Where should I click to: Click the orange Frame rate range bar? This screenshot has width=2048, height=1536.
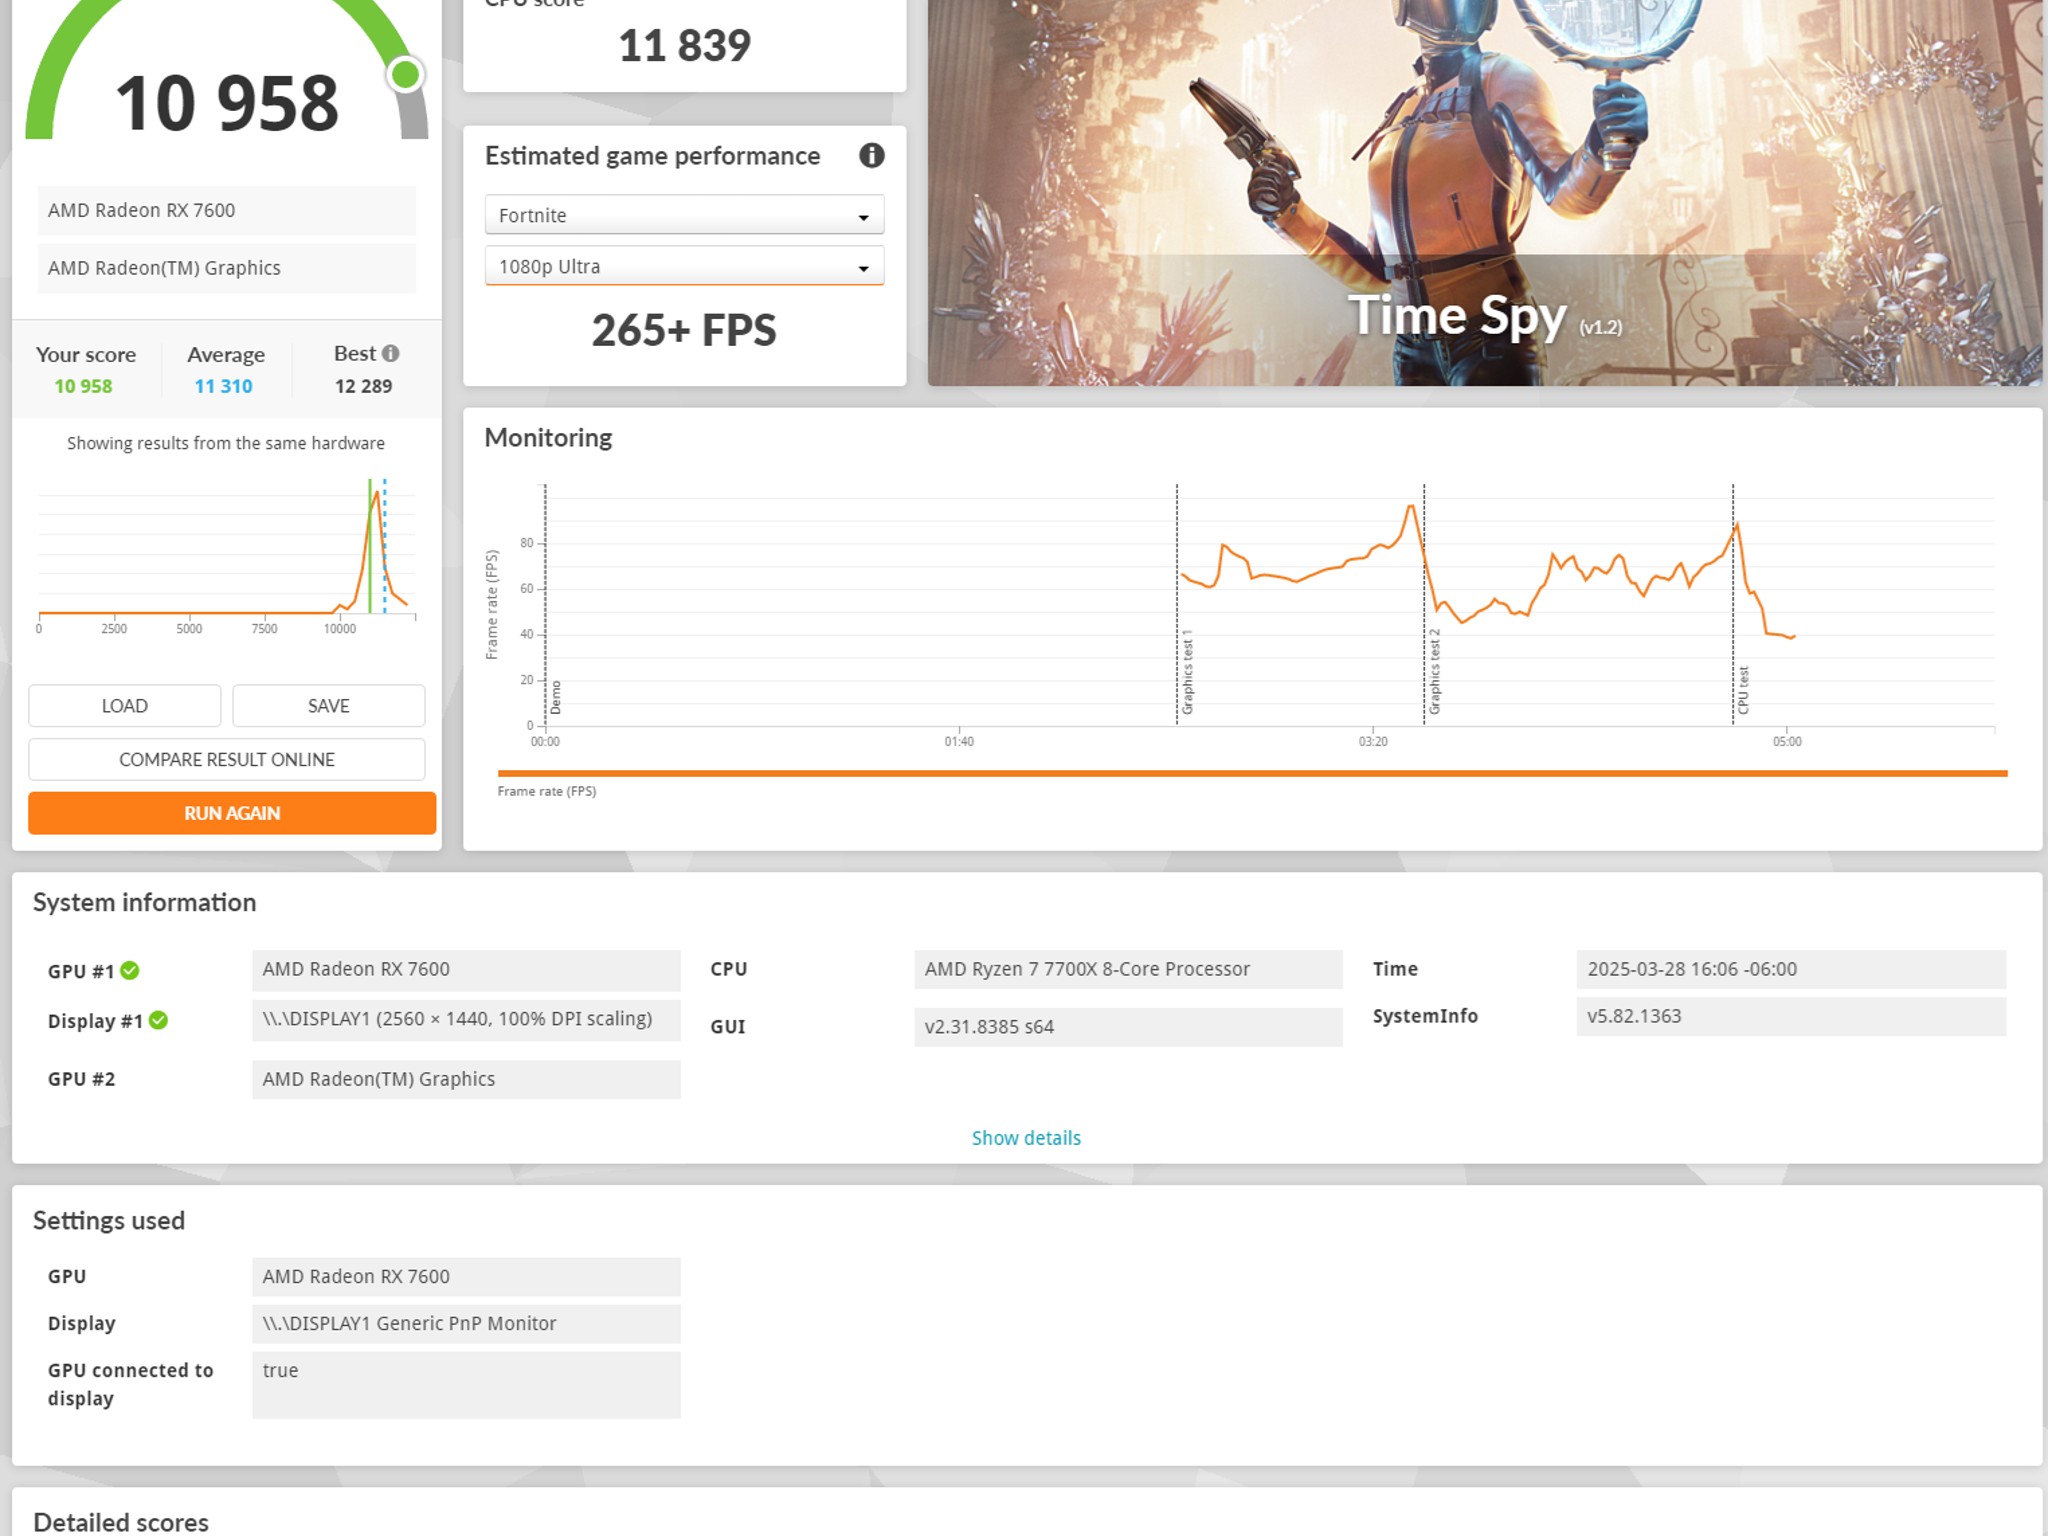coord(1252,773)
